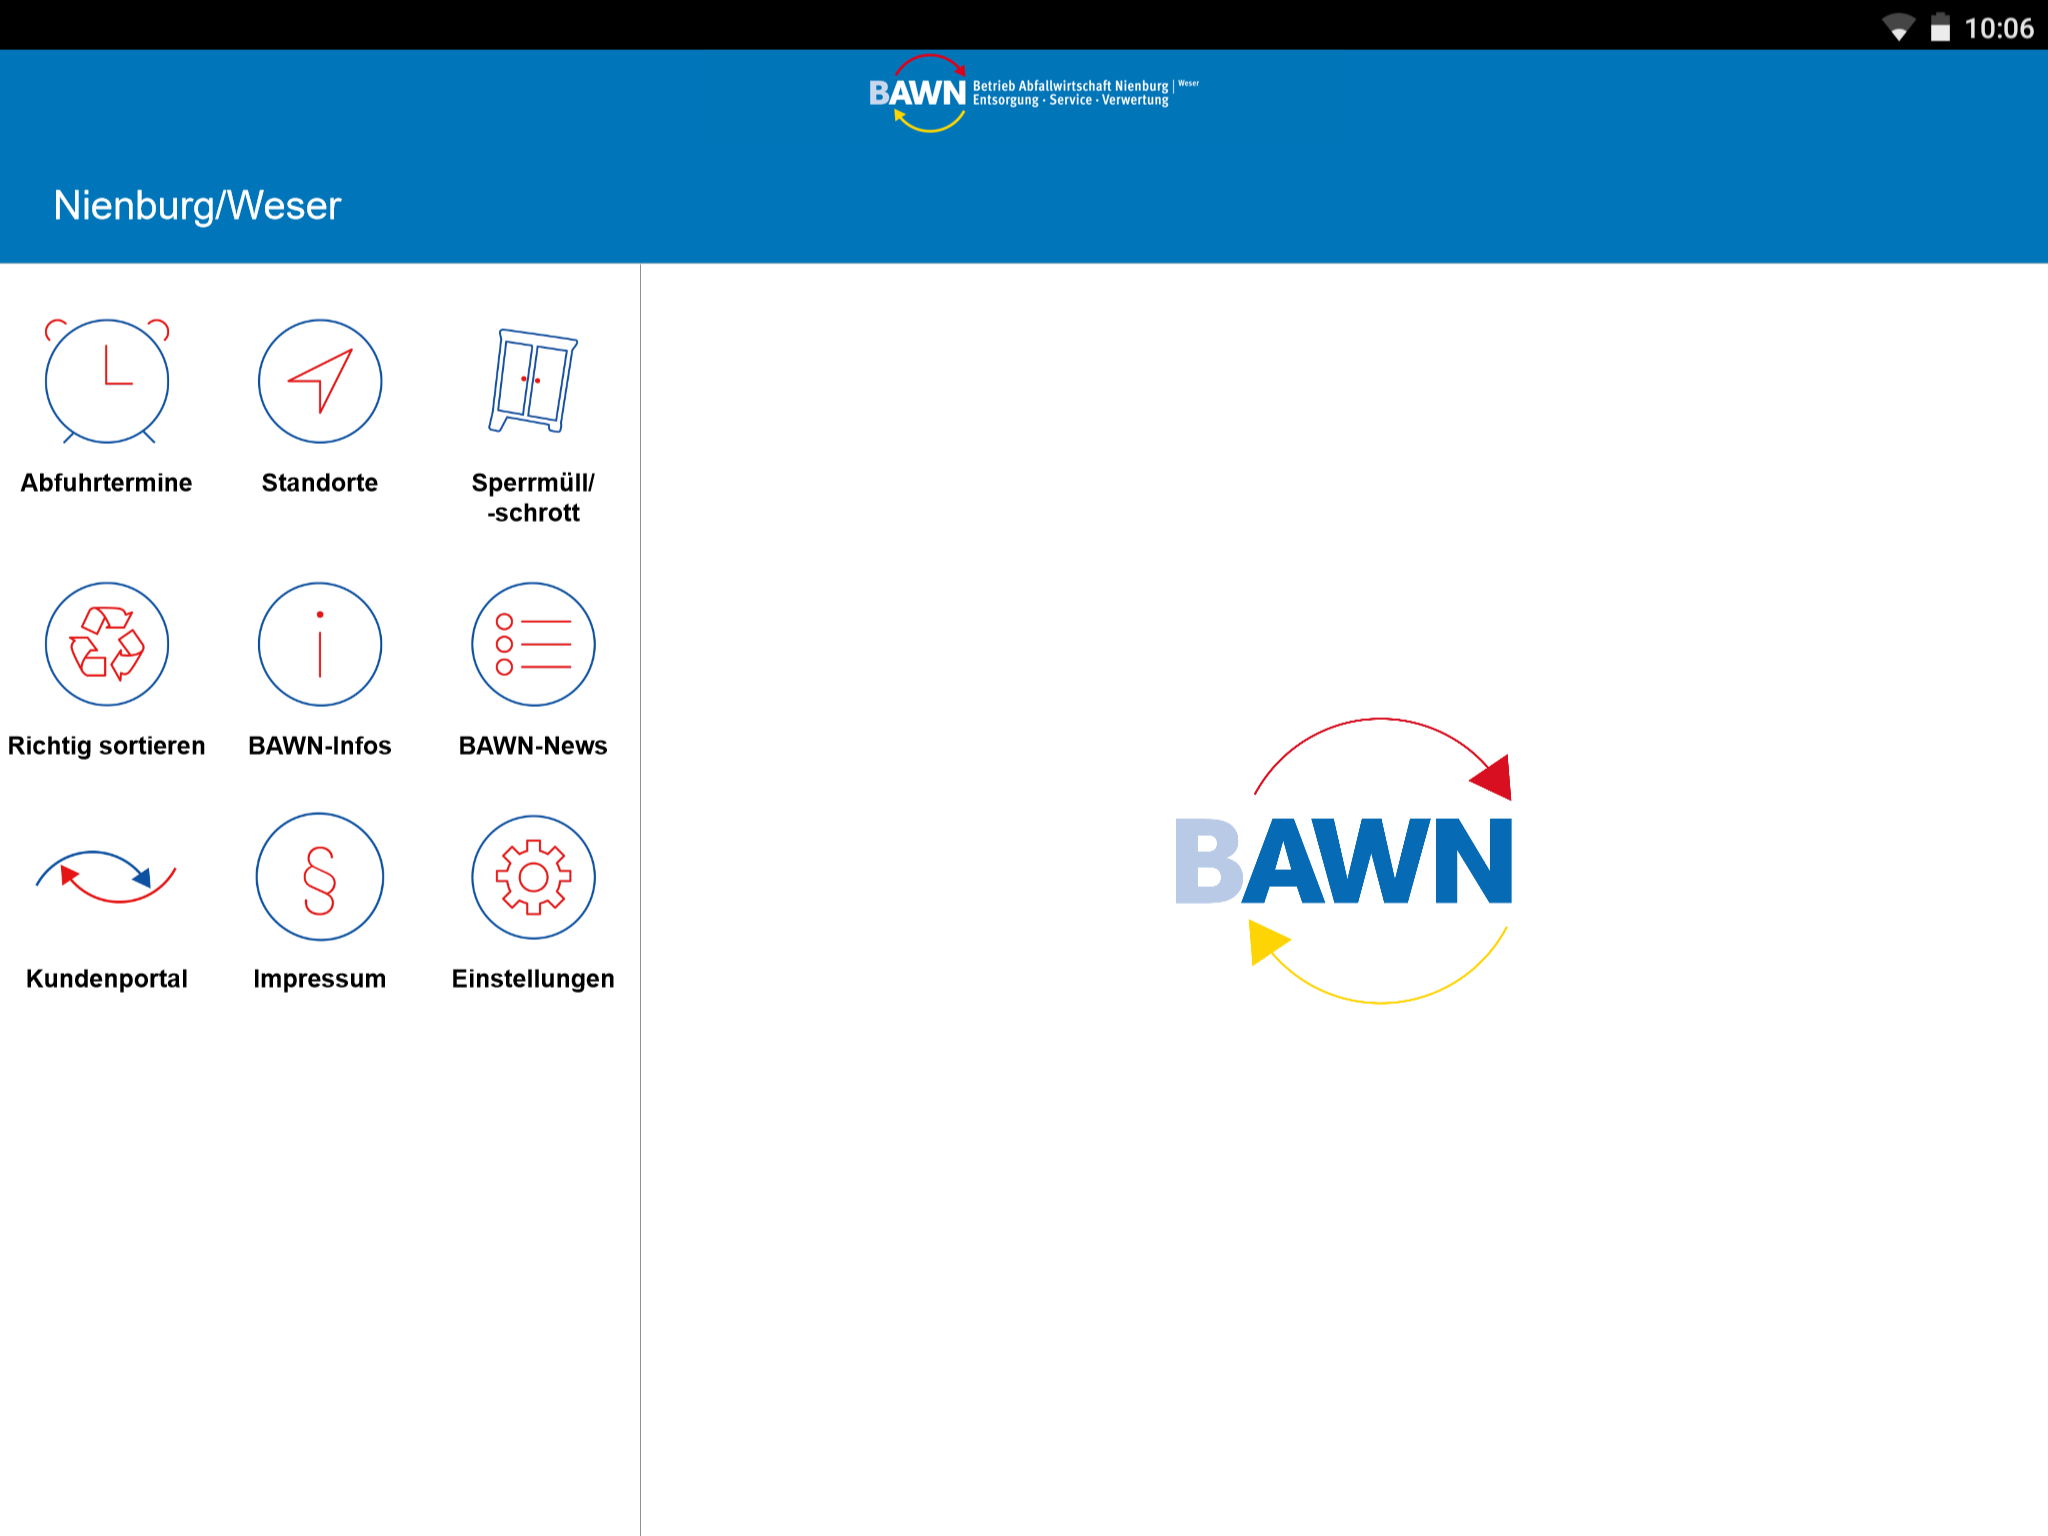
Task: Open the BAWN-Infos info icon
Action: pos(320,644)
